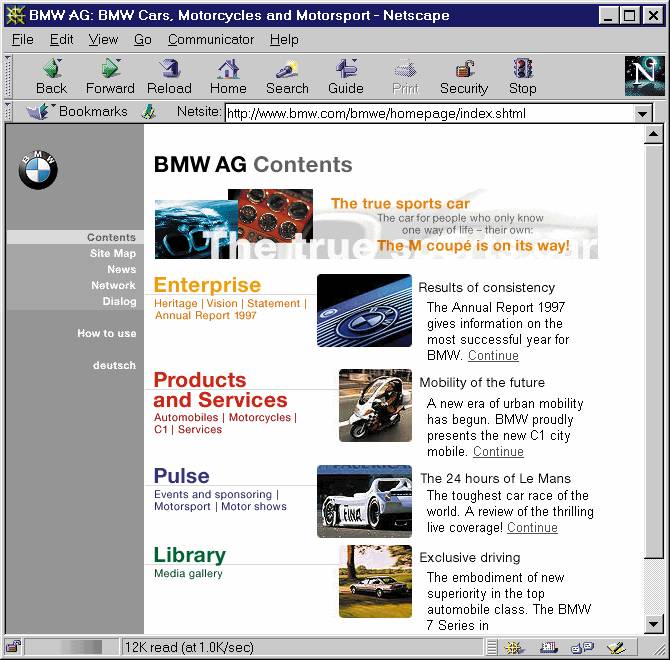The image size is (670, 660).
Task: Switch to deutsch language link
Action: pyautogui.click(x=115, y=366)
